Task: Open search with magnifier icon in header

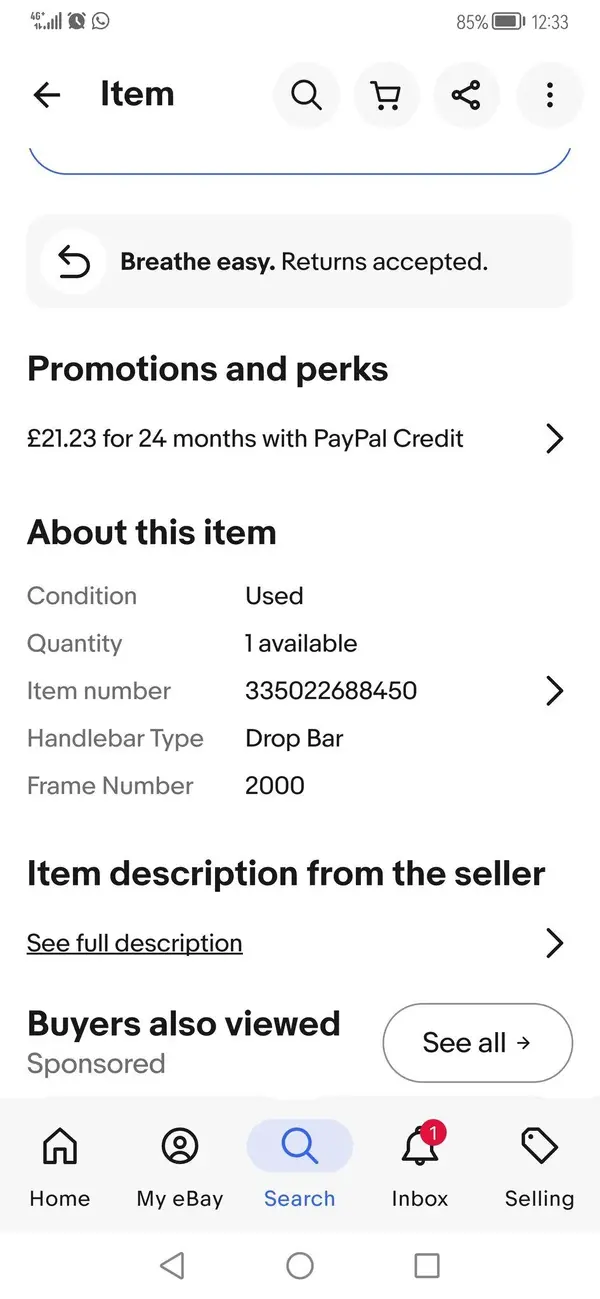Action: [x=306, y=95]
